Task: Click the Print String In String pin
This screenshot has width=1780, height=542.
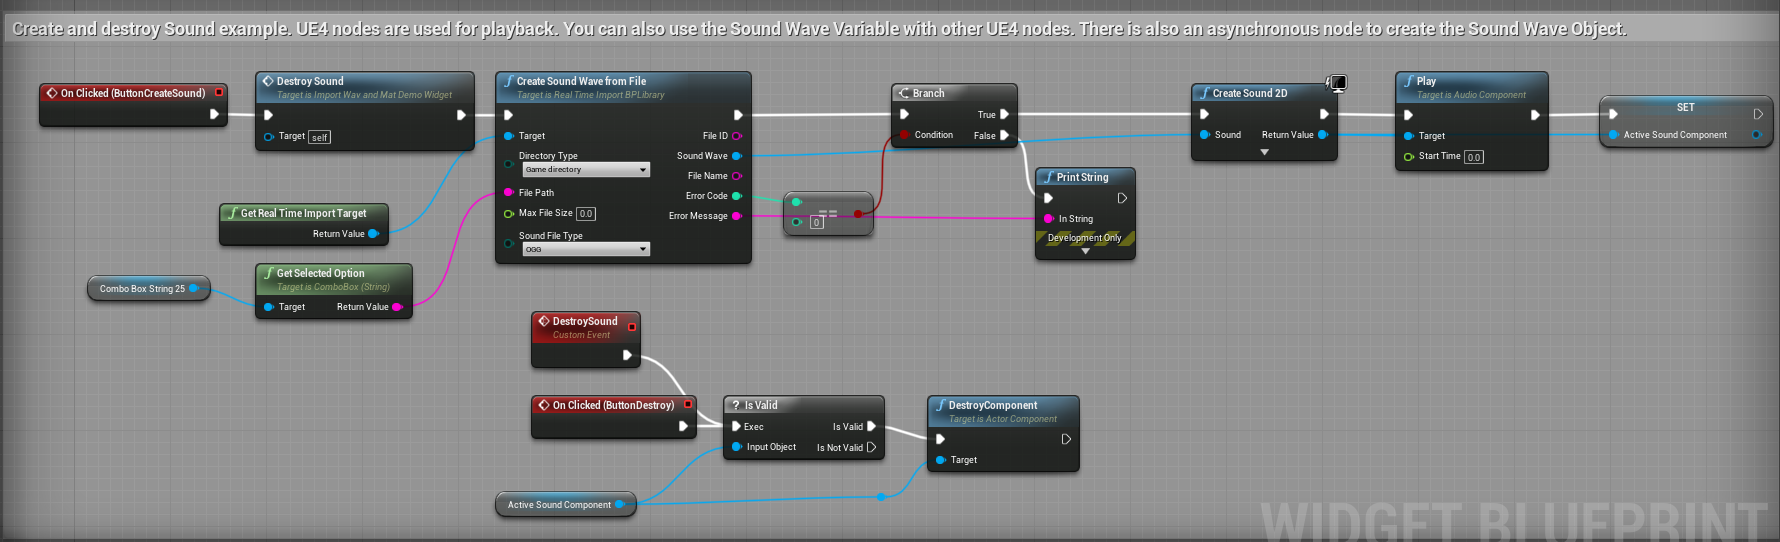Action: pyautogui.click(x=1048, y=219)
